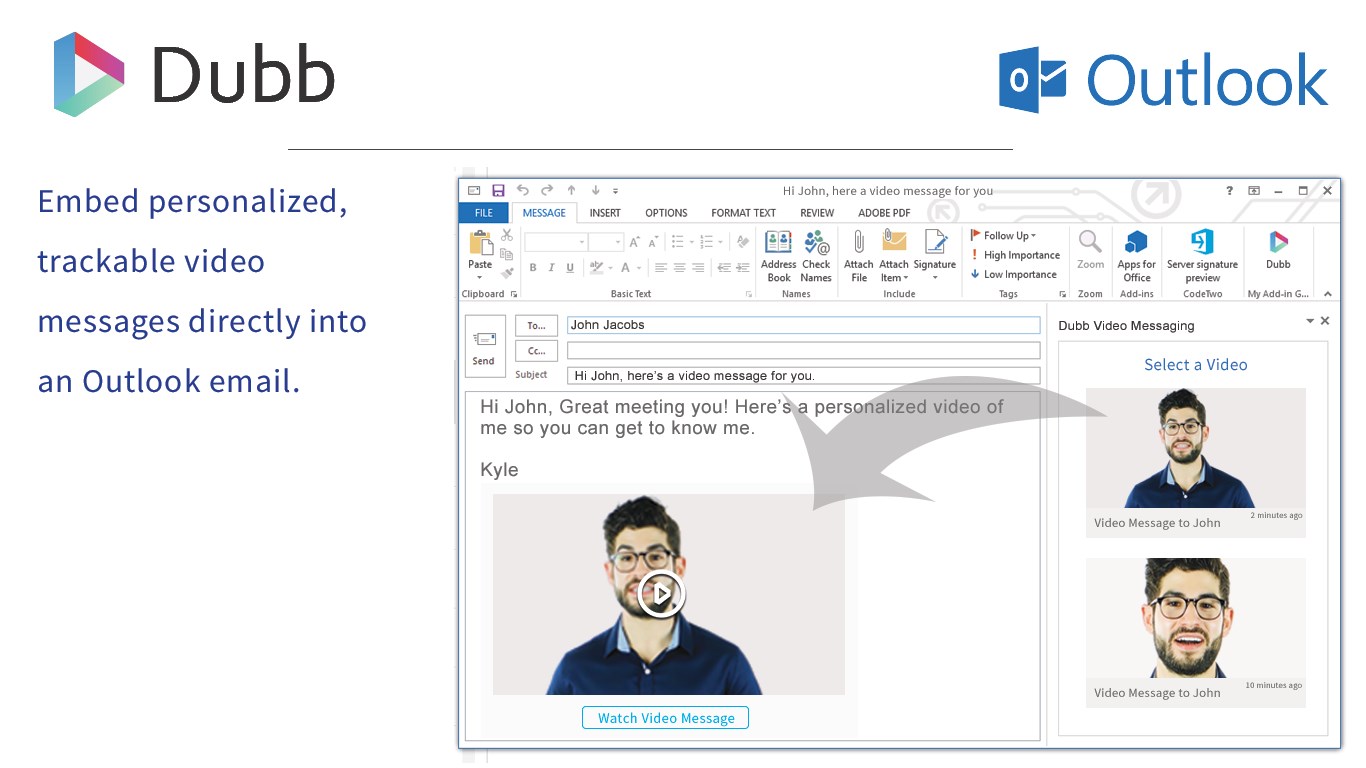Viewport: 1366px width, 768px height.
Task: Increase paragraph indent
Action: point(743,267)
